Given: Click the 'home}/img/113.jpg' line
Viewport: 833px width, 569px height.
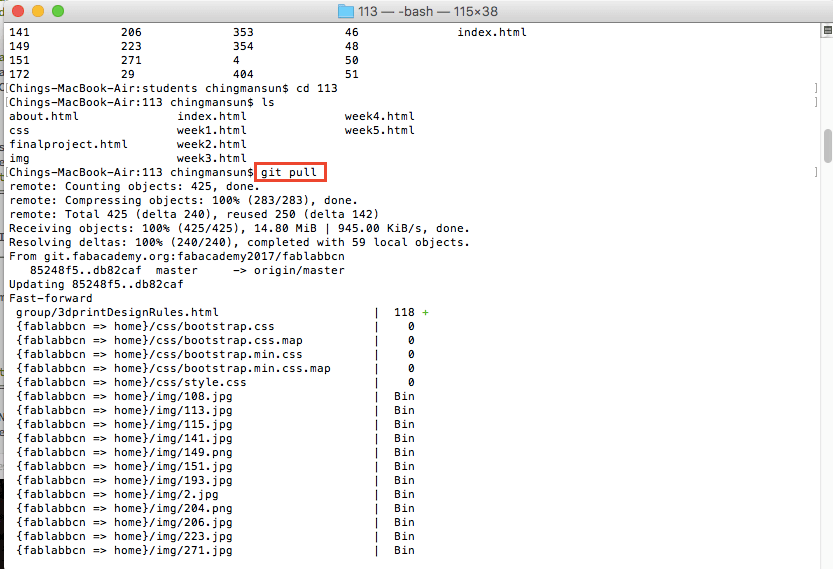Looking at the screenshot, I should (x=124, y=410).
